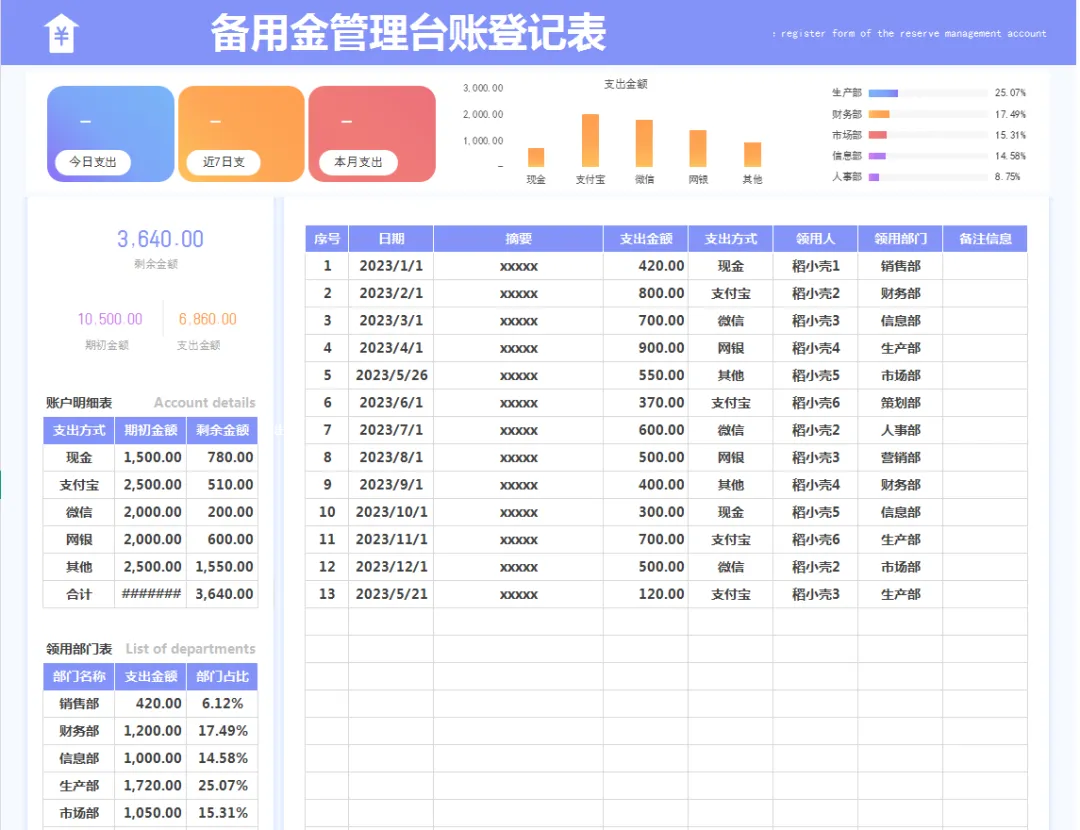Image resolution: width=1080 pixels, height=830 pixels.
Task: Select 策划部 department cell
Action: (x=900, y=403)
